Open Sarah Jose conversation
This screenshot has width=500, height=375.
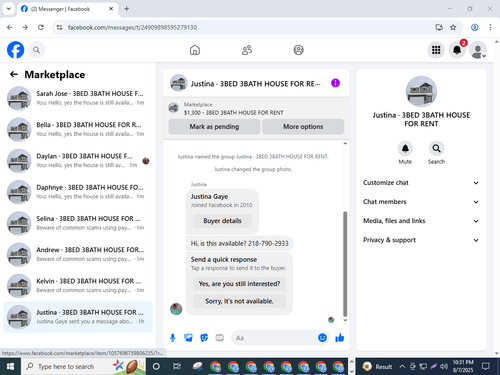coord(78,98)
